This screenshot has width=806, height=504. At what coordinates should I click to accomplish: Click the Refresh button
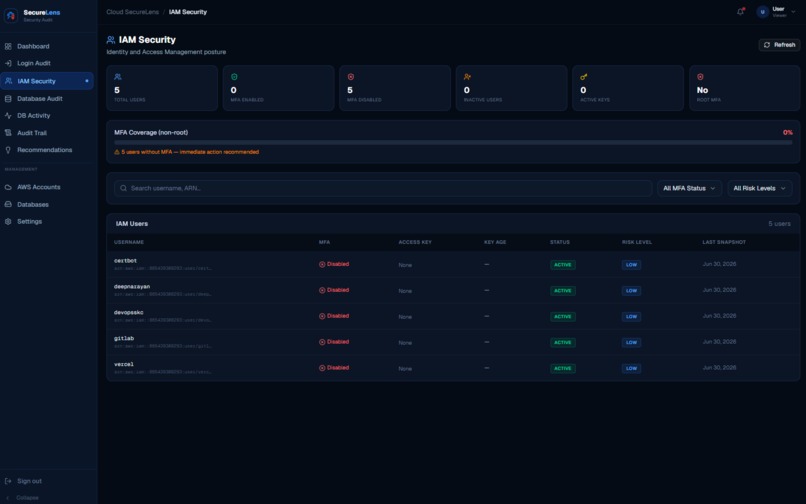point(779,45)
